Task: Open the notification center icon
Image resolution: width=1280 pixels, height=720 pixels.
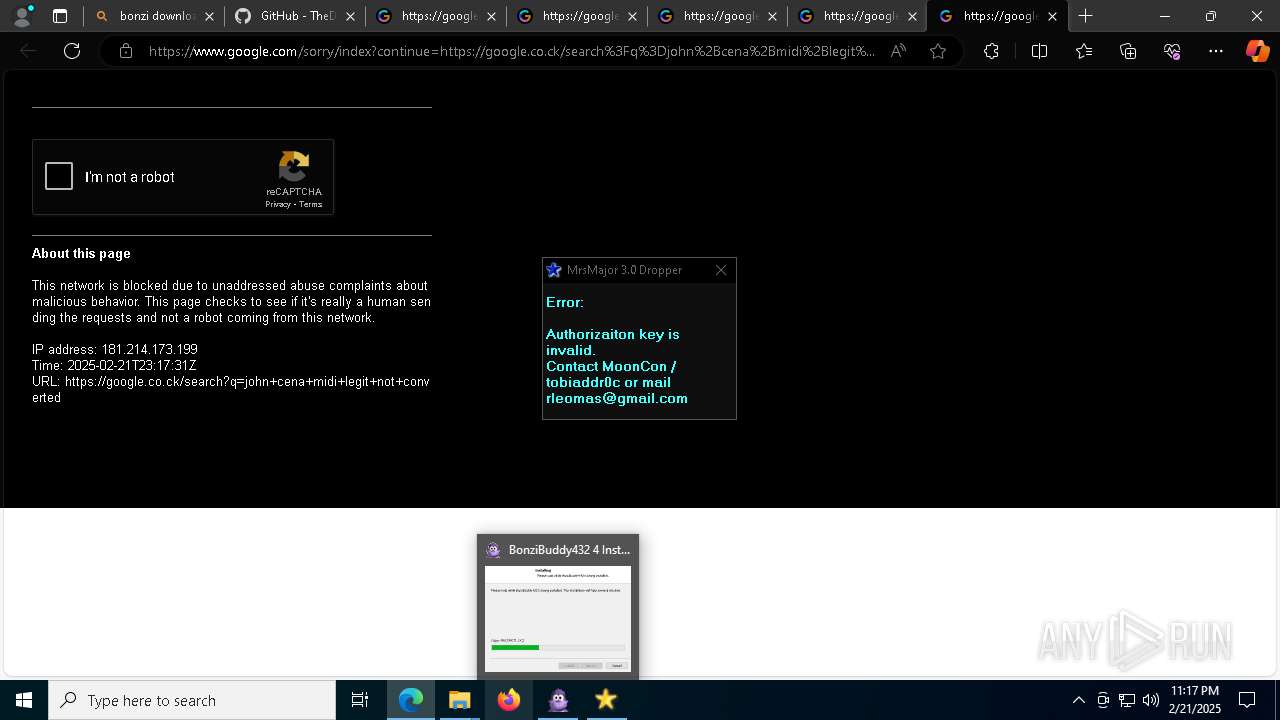Action: 1247,700
